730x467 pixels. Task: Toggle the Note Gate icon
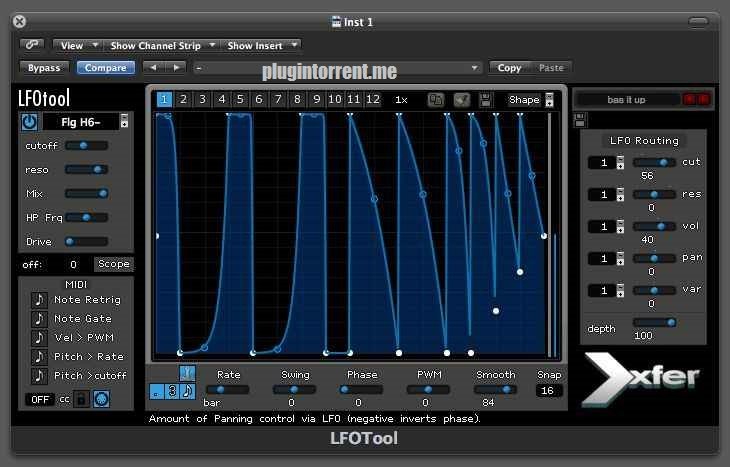(x=39, y=319)
